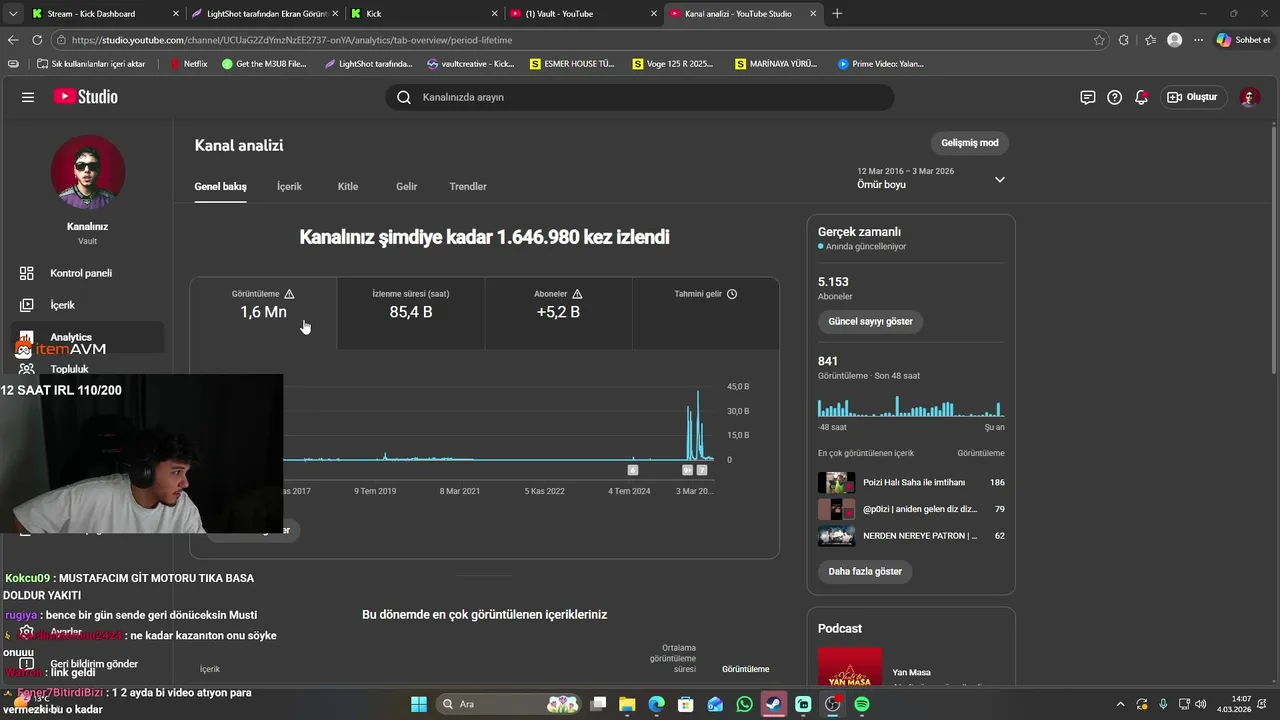Expand the Ömür boyu date range dropdown
Viewport: 1280px width, 720px height.
coord(999,180)
